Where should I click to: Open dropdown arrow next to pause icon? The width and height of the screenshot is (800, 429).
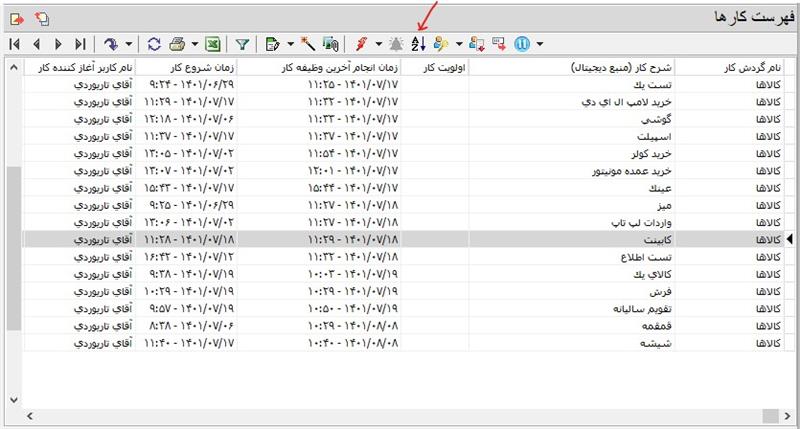(540, 44)
